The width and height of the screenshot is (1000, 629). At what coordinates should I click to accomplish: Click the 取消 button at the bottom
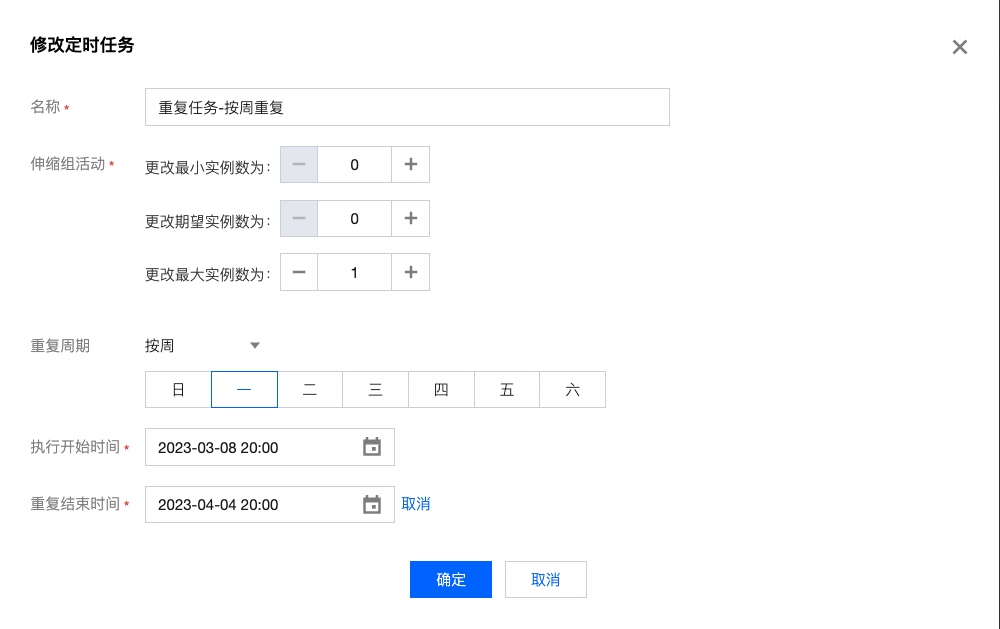tap(545, 579)
